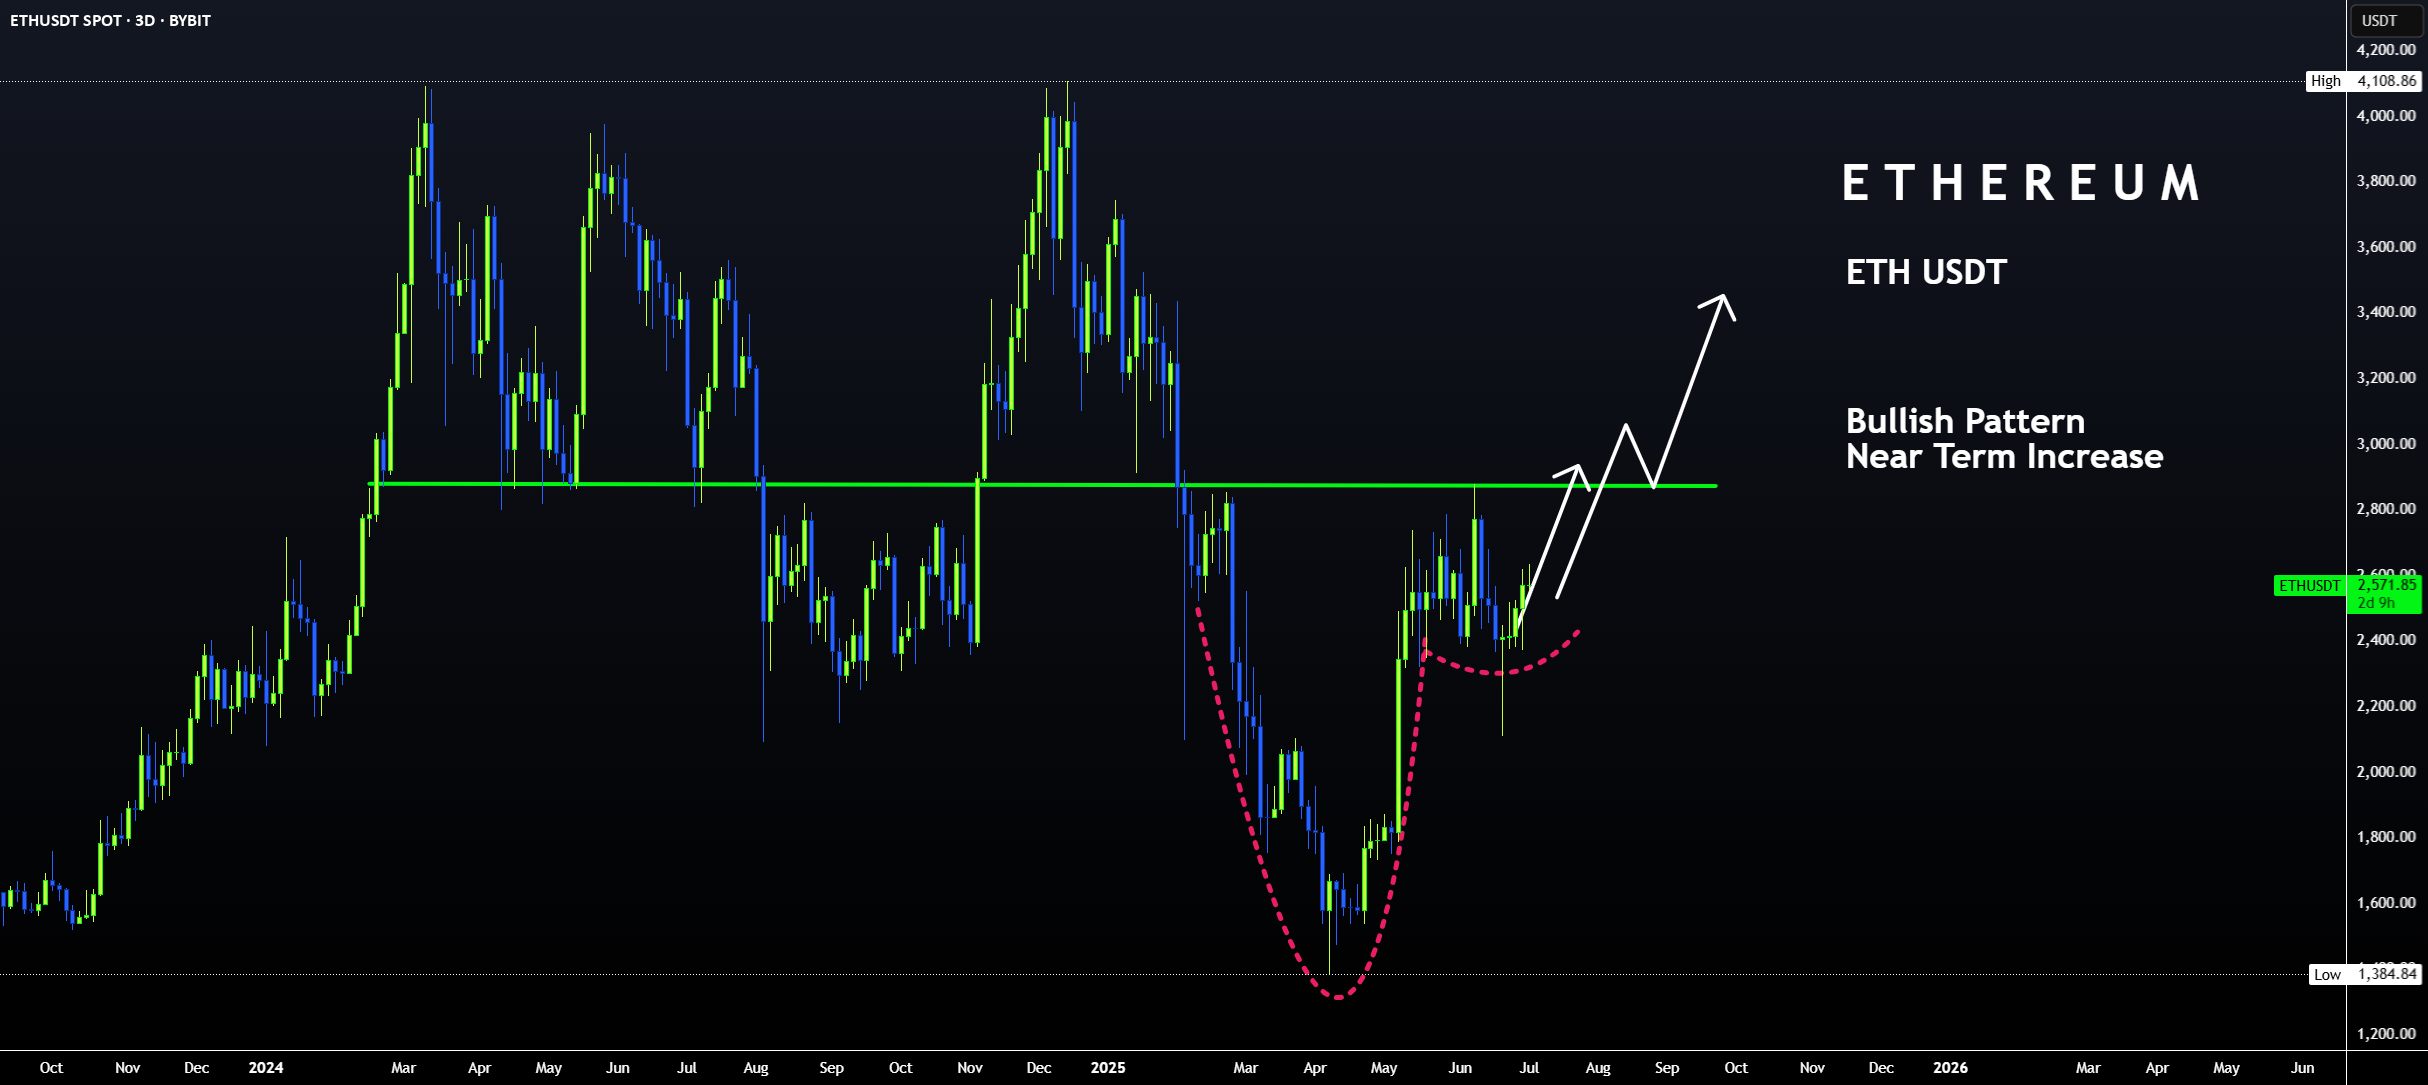Select the ETHEREUM title text
Viewport: 2428px width, 1085px height.
coord(2021,184)
